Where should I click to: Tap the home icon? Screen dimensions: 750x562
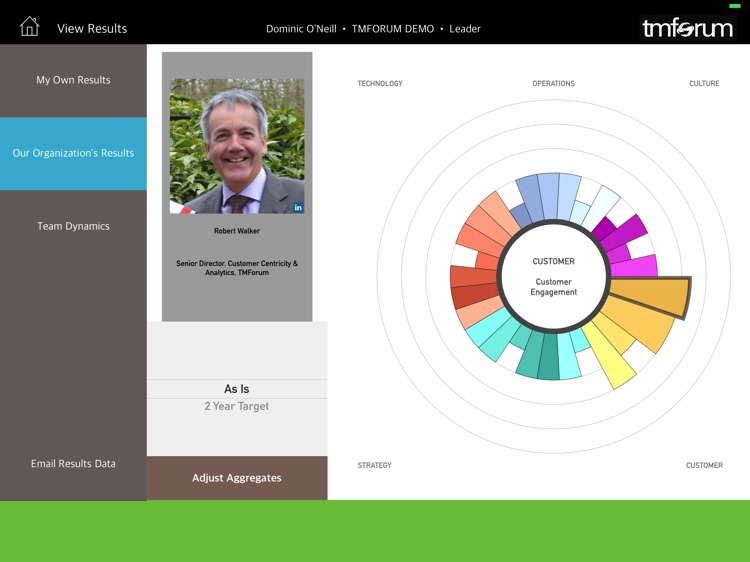pyautogui.click(x=29, y=26)
